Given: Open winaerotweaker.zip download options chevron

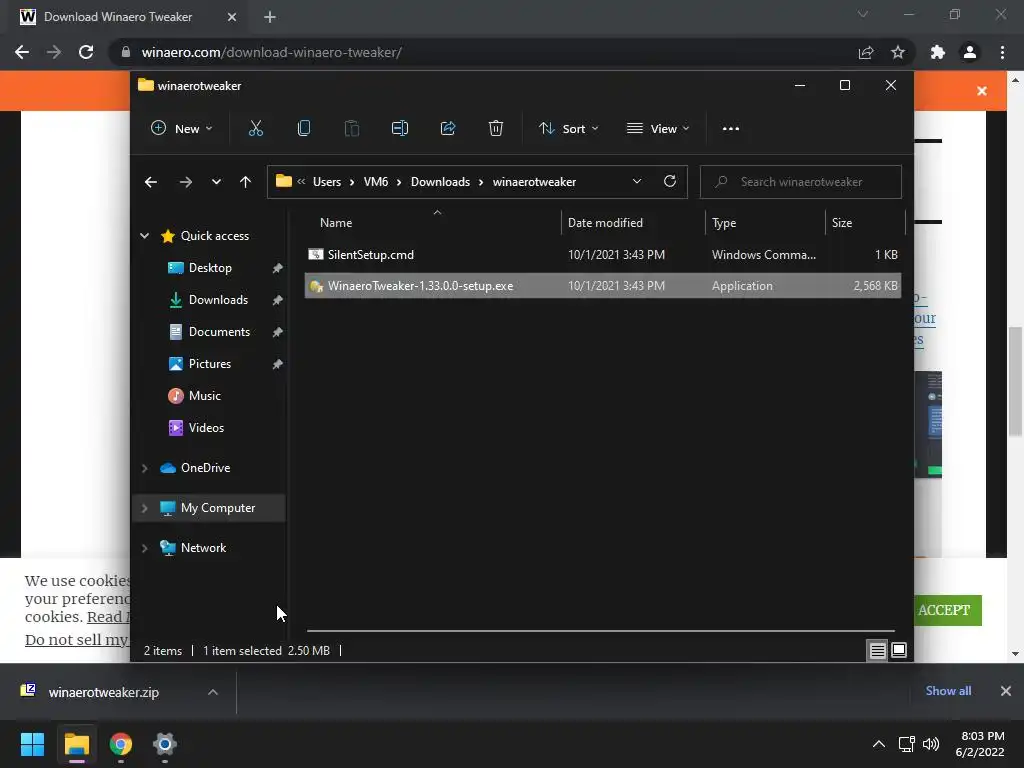Looking at the screenshot, I should pyautogui.click(x=213, y=692).
